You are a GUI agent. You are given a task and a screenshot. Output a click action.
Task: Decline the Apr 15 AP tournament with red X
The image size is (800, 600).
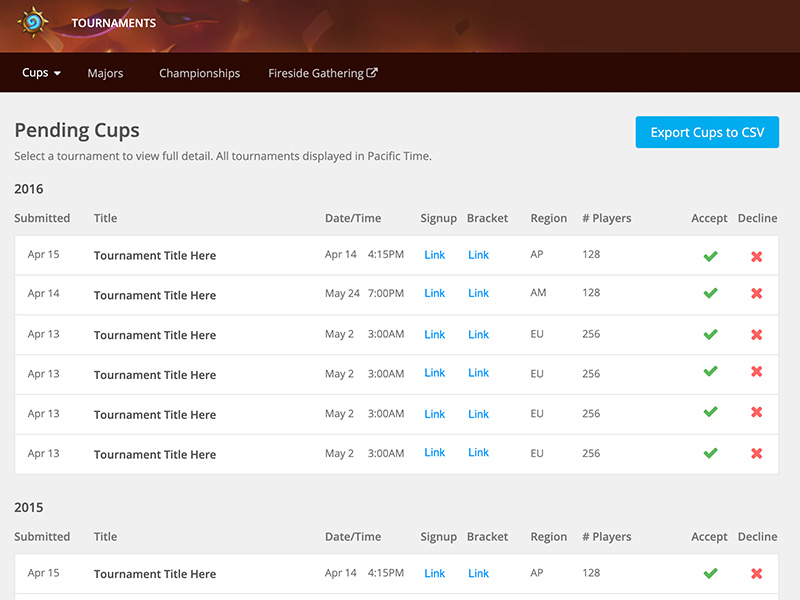coord(757,255)
